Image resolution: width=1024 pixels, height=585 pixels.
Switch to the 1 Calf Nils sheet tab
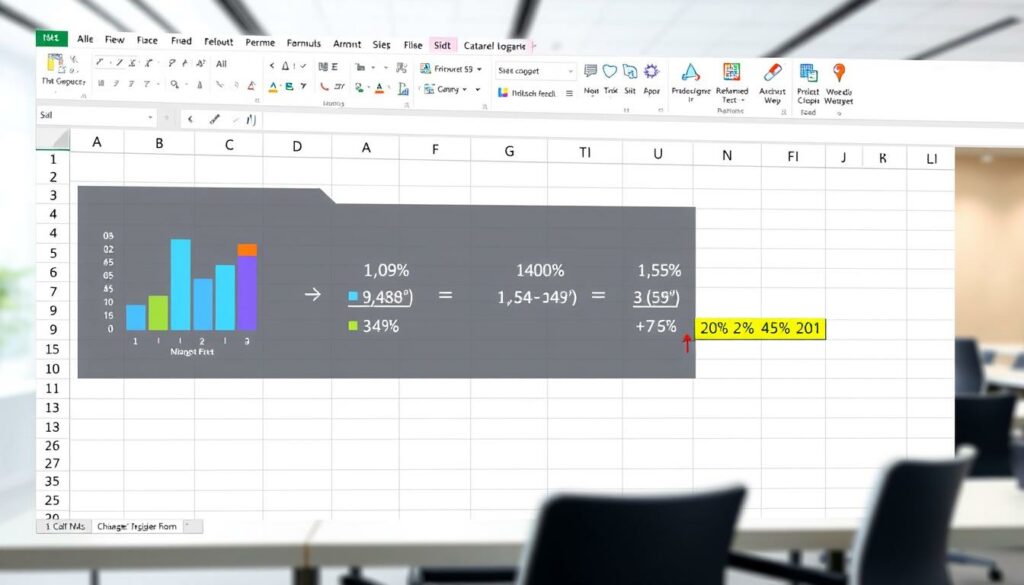pos(65,526)
